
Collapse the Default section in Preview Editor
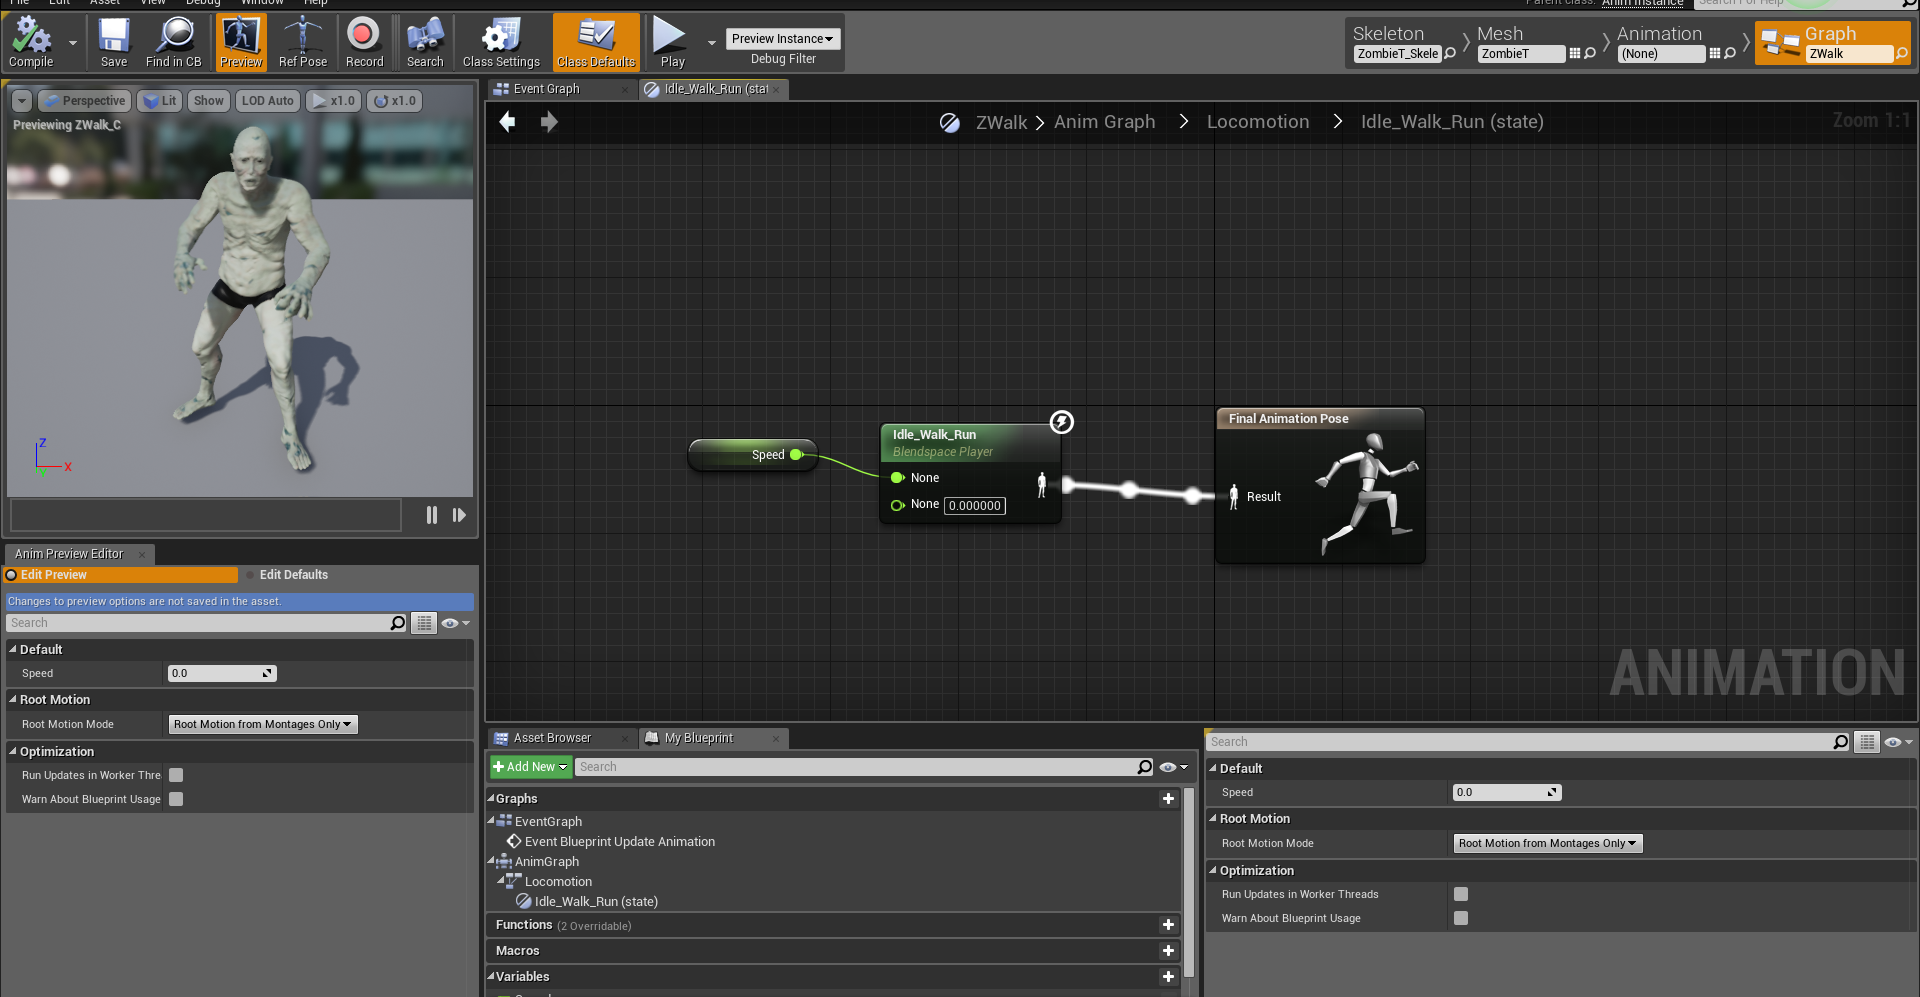13,650
